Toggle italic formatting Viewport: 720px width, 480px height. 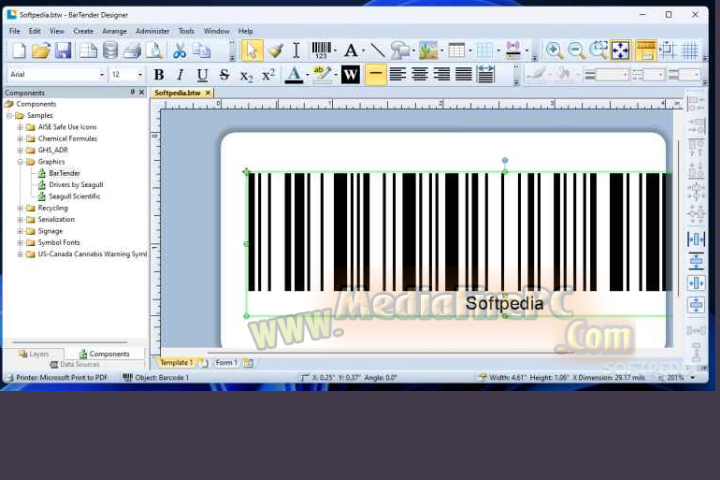[x=180, y=74]
